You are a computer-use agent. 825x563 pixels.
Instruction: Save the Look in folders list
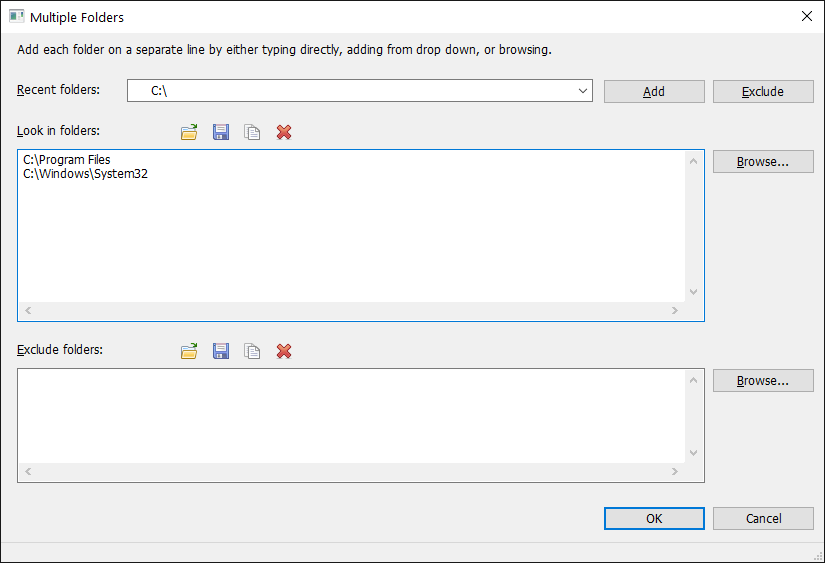[221, 132]
